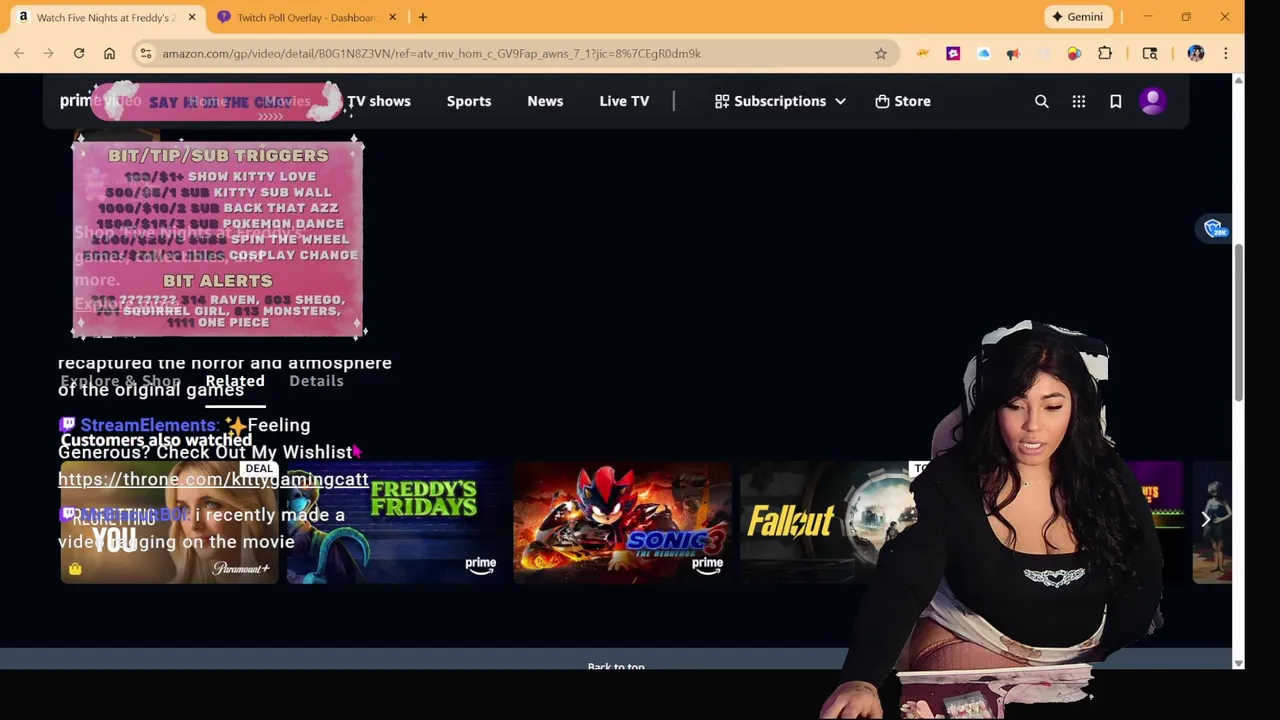Open the throne.com wishlist link
Image resolution: width=1280 pixels, height=720 pixels.
point(213,479)
